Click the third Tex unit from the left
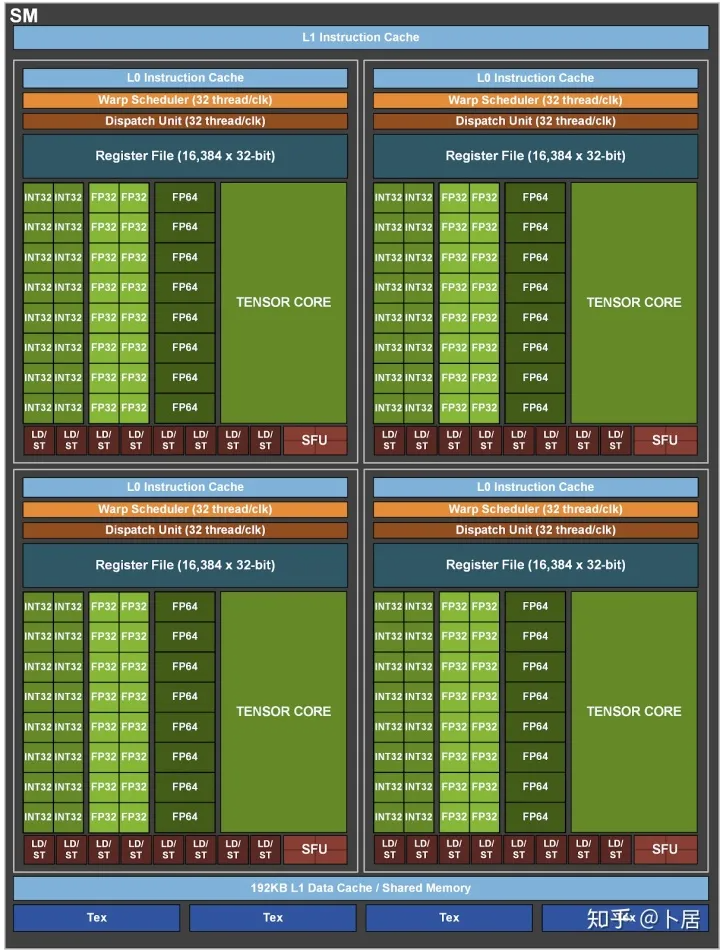 [449, 918]
